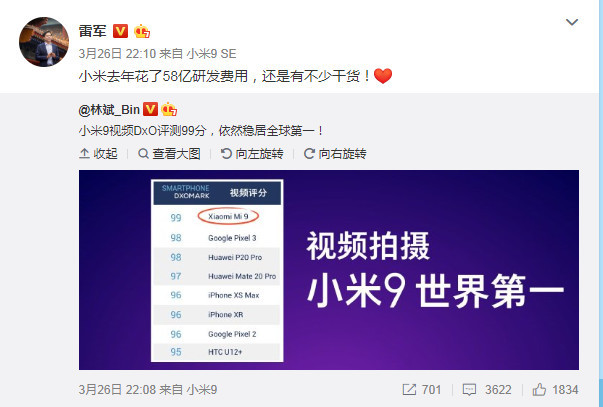Select the page scrollbar at right edge
This screenshot has height=407, width=603.
(x=601, y=204)
